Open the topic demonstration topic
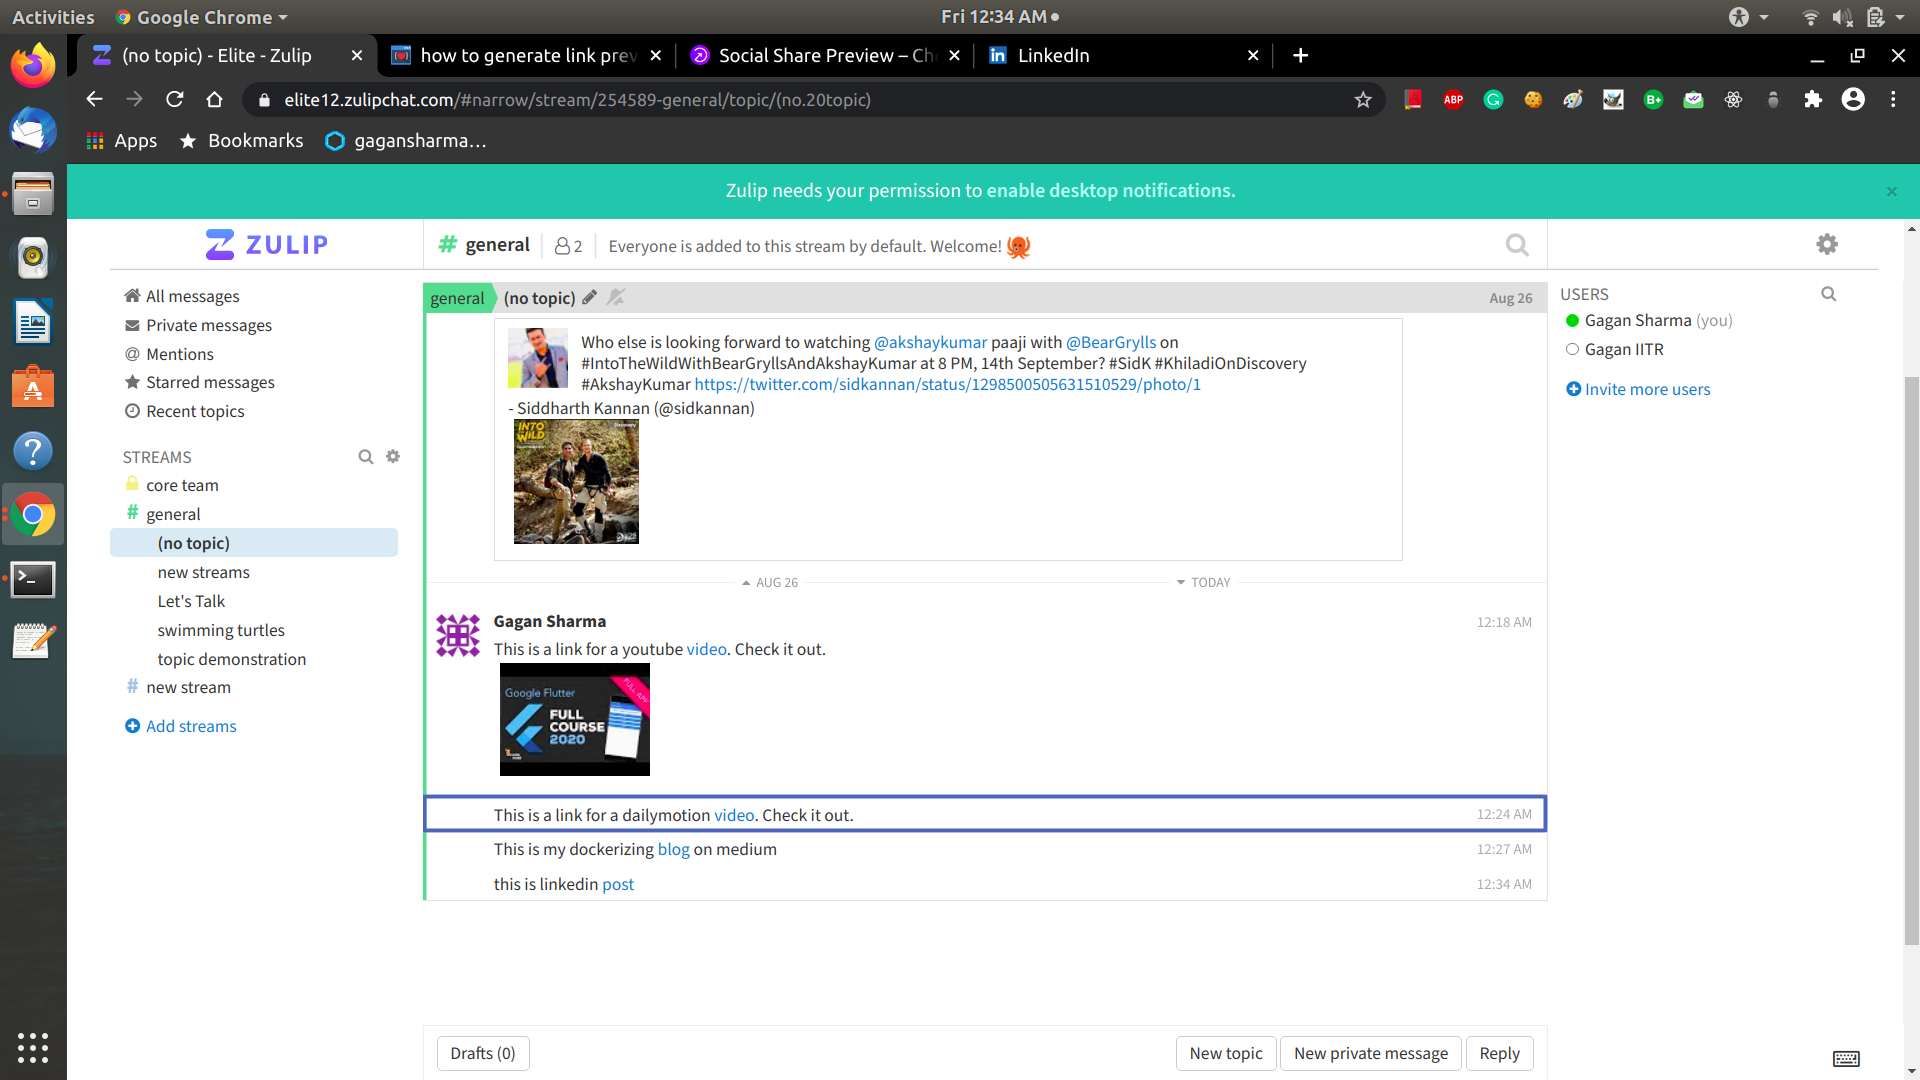Viewport: 1920px width, 1080px height. (231, 659)
